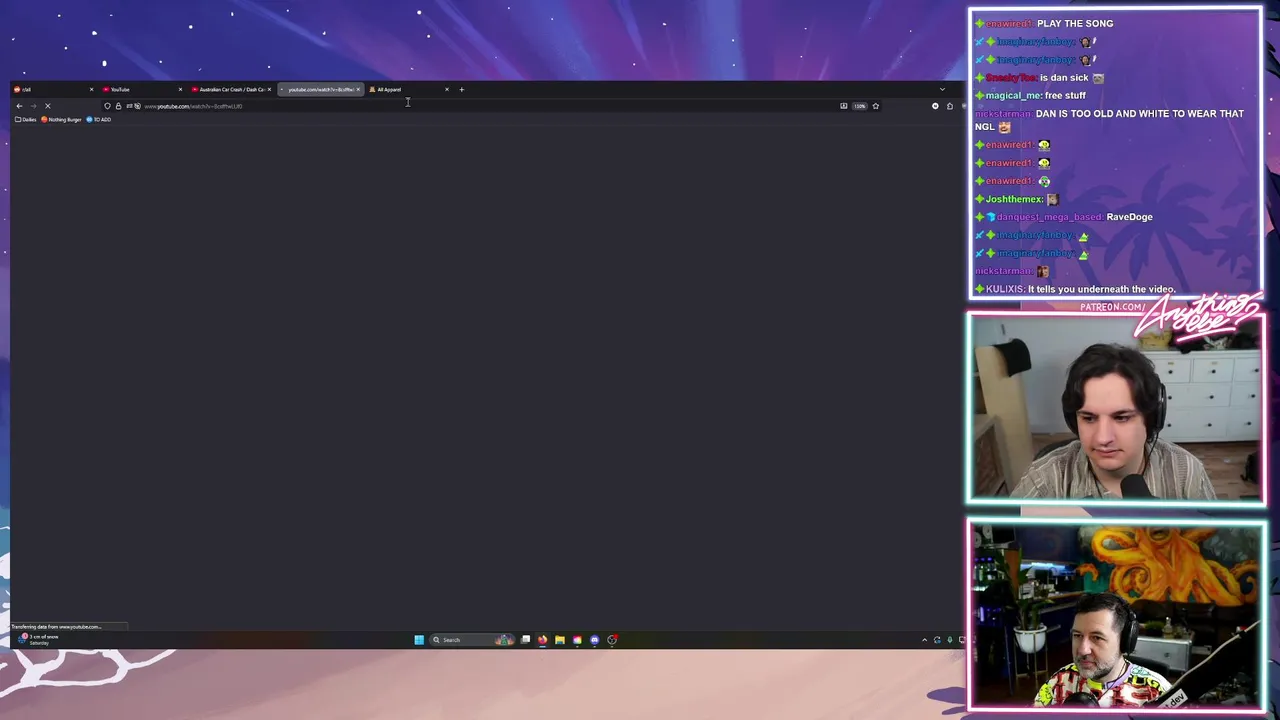Open the extensions puzzle icon

coord(950,106)
